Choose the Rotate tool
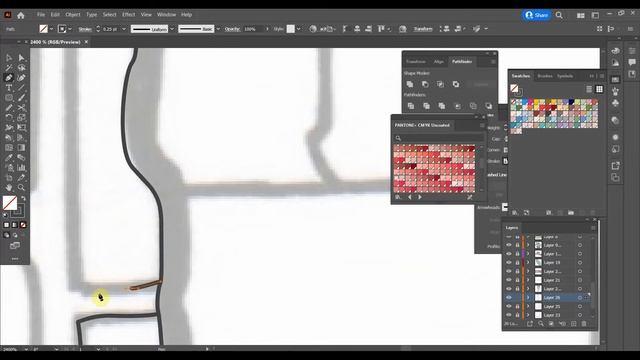 tap(9, 118)
